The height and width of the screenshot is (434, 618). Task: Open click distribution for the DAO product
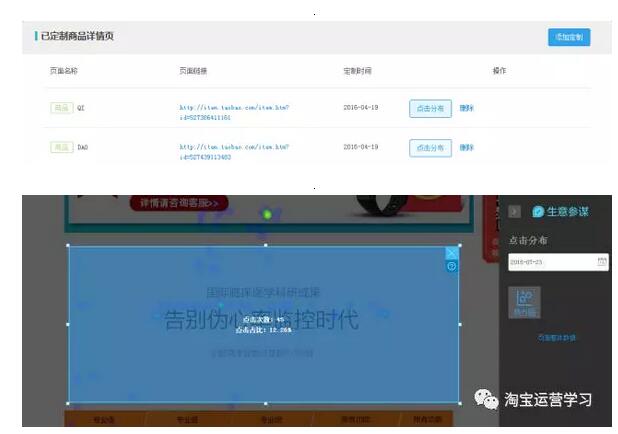tap(430, 147)
